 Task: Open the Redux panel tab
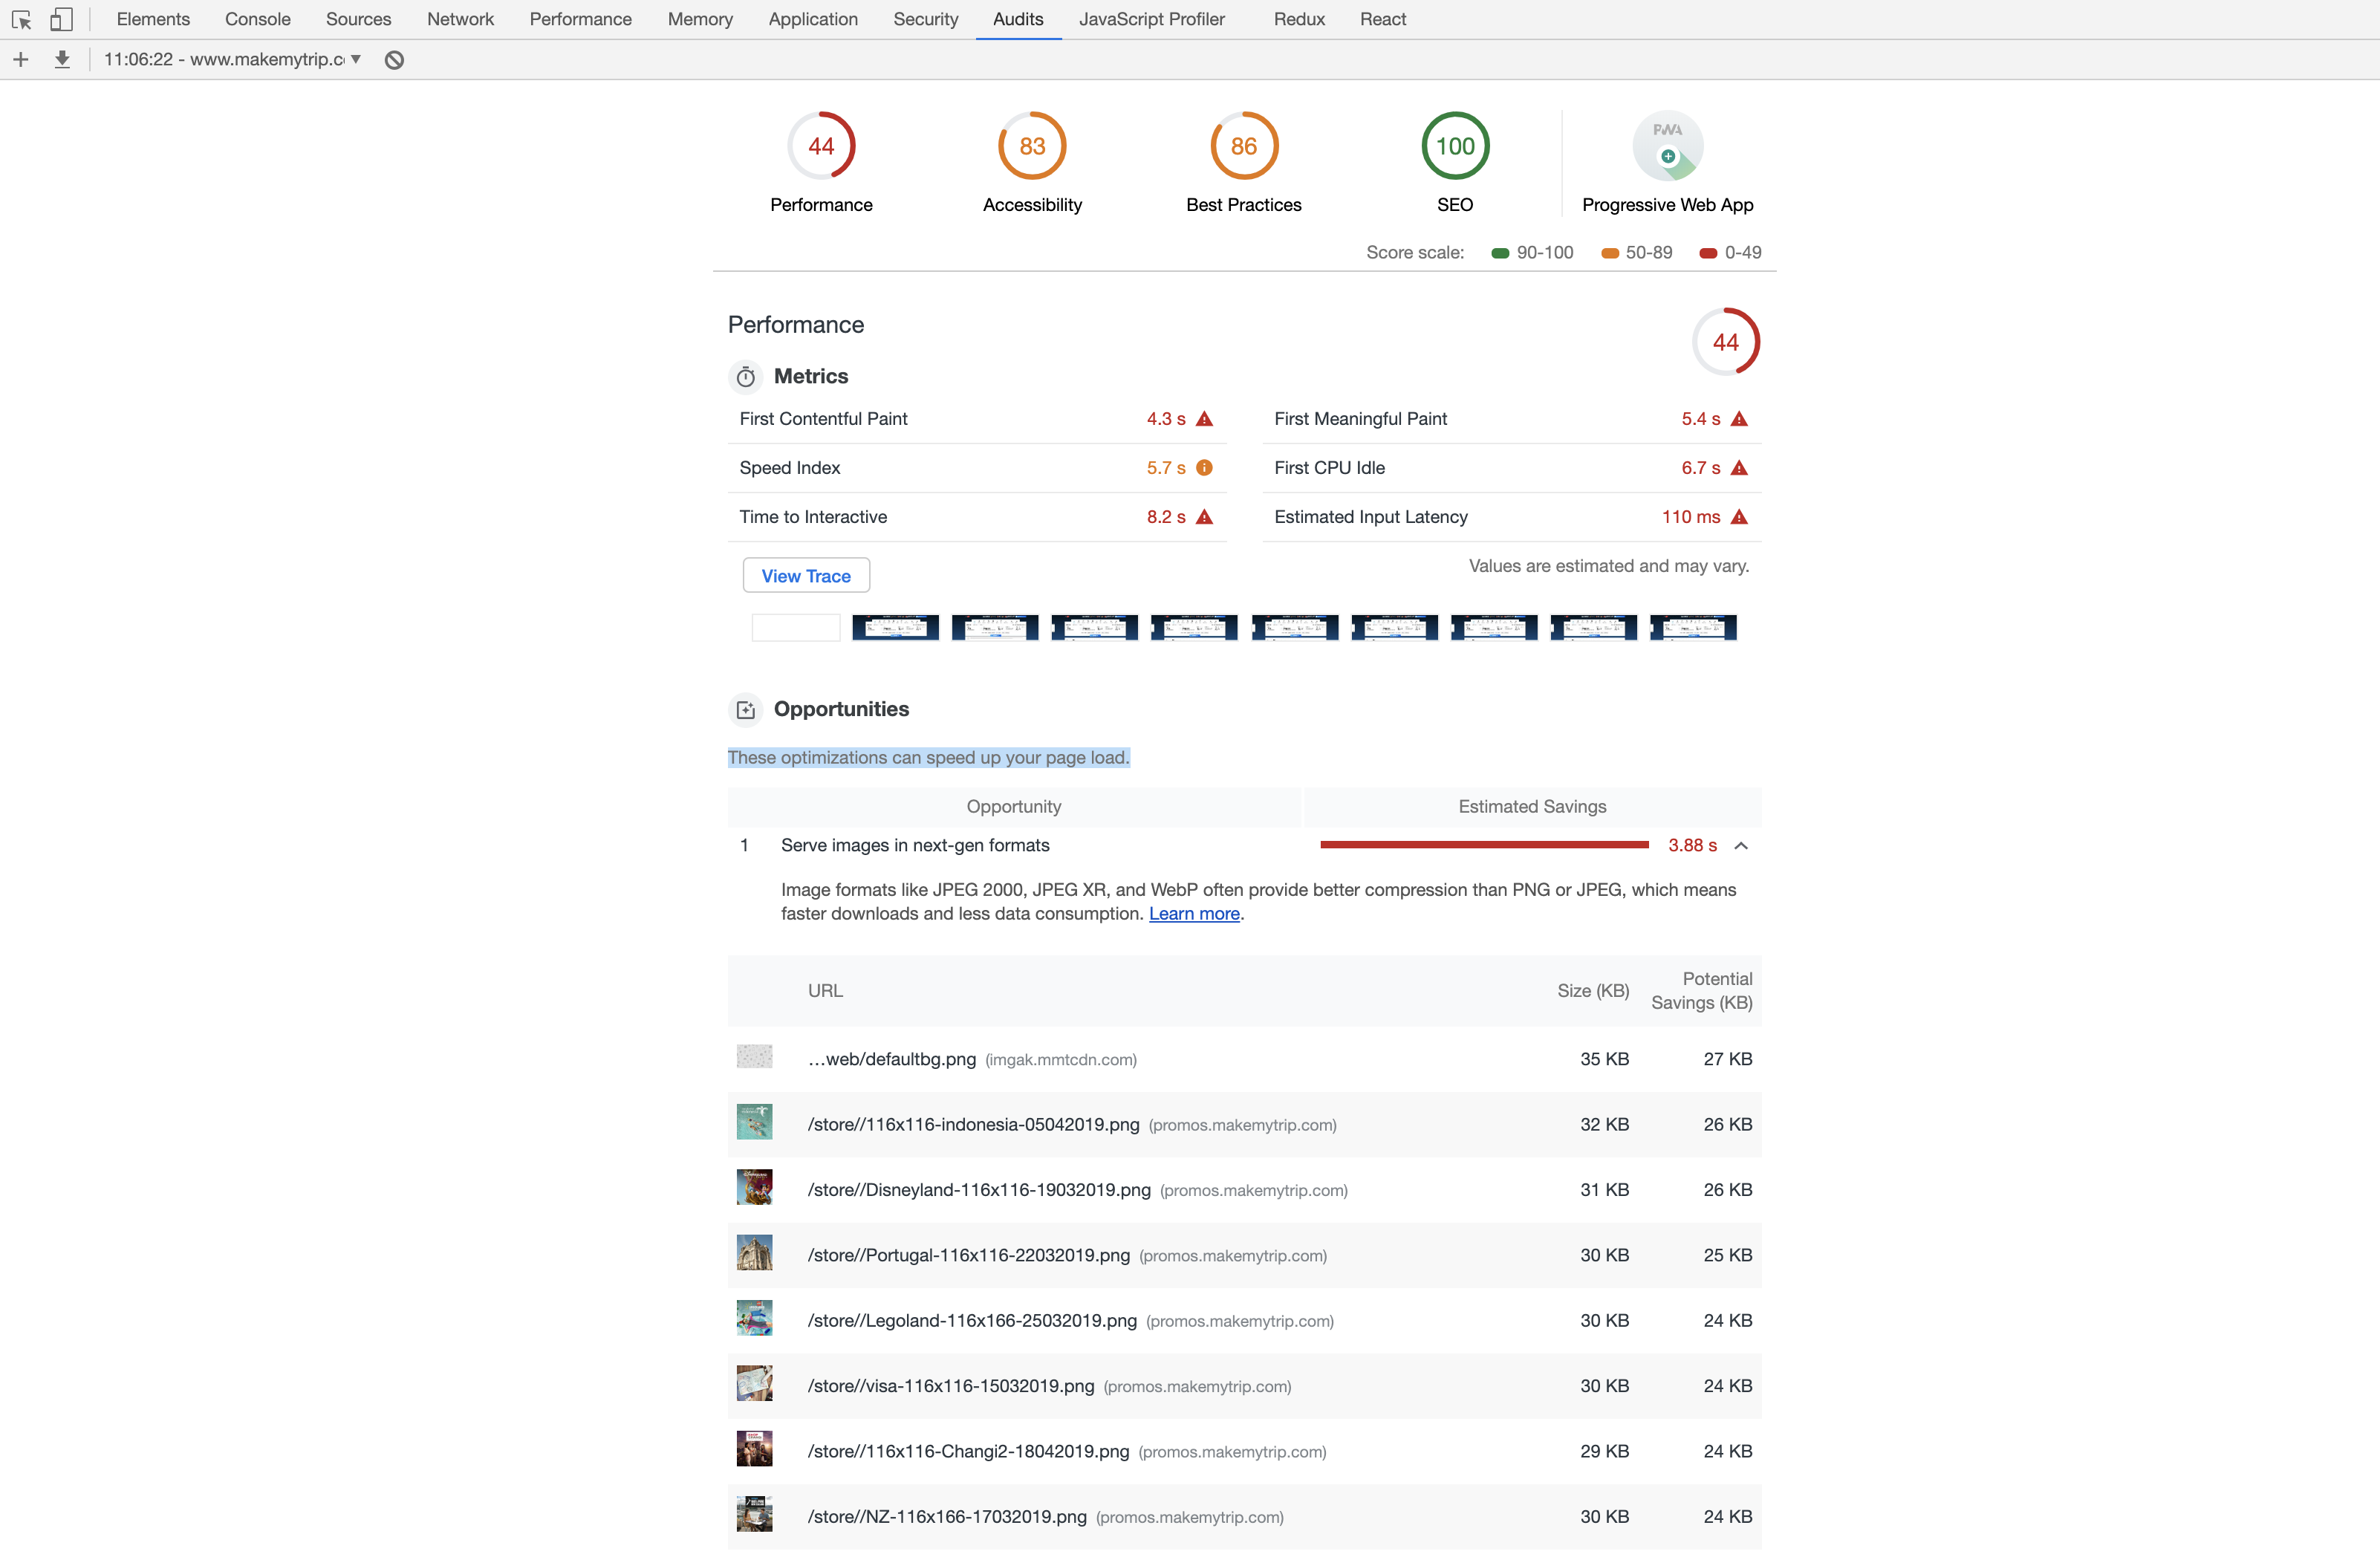1297,19
